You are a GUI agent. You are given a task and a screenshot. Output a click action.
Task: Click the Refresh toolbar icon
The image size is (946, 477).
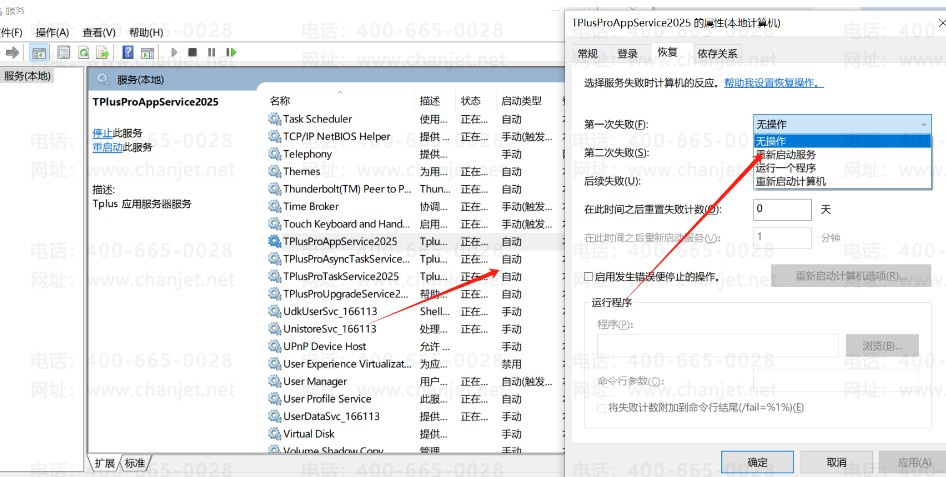84,52
